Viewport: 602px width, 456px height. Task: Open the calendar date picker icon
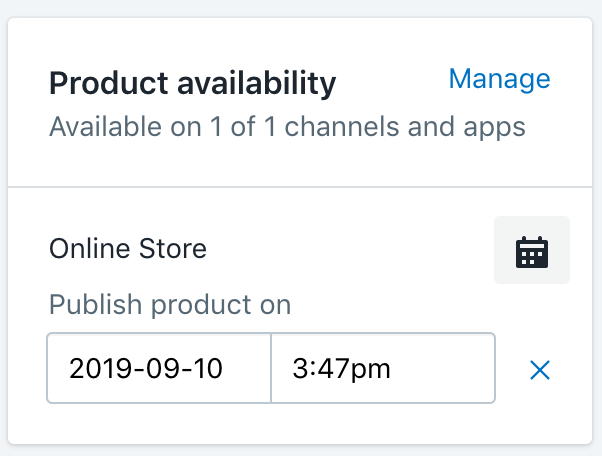[x=532, y=250]
